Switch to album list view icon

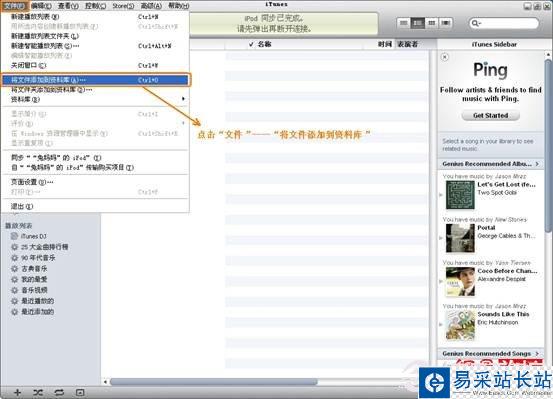(x=418, y=23)
